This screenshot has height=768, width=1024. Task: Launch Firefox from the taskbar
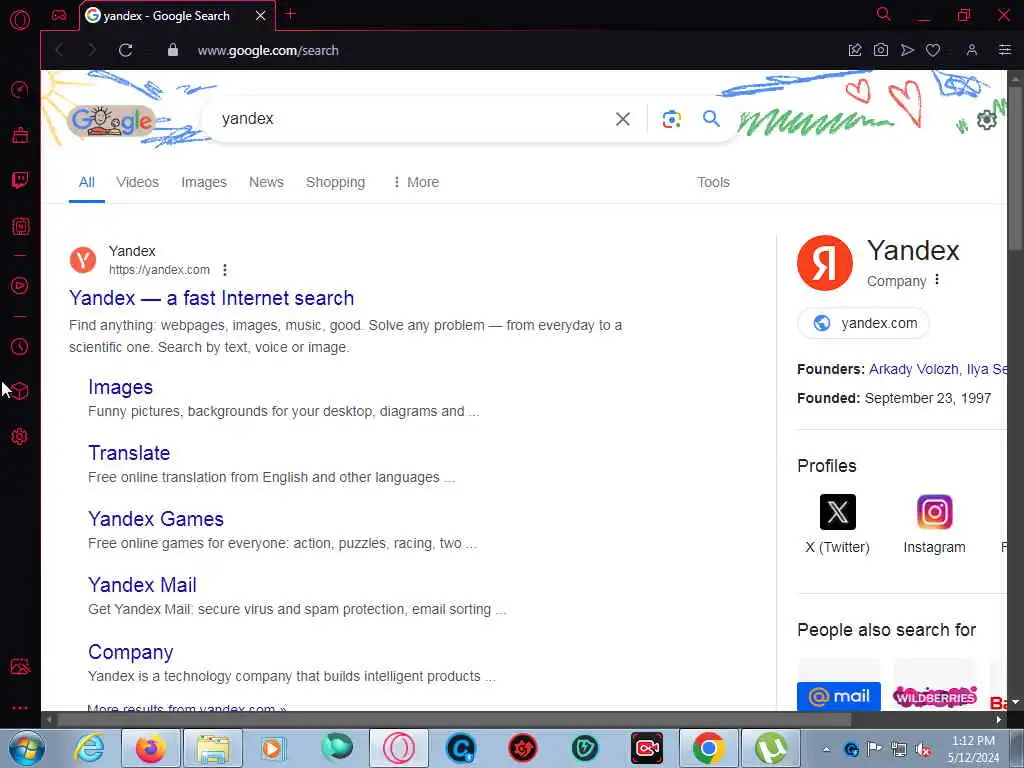151,748
